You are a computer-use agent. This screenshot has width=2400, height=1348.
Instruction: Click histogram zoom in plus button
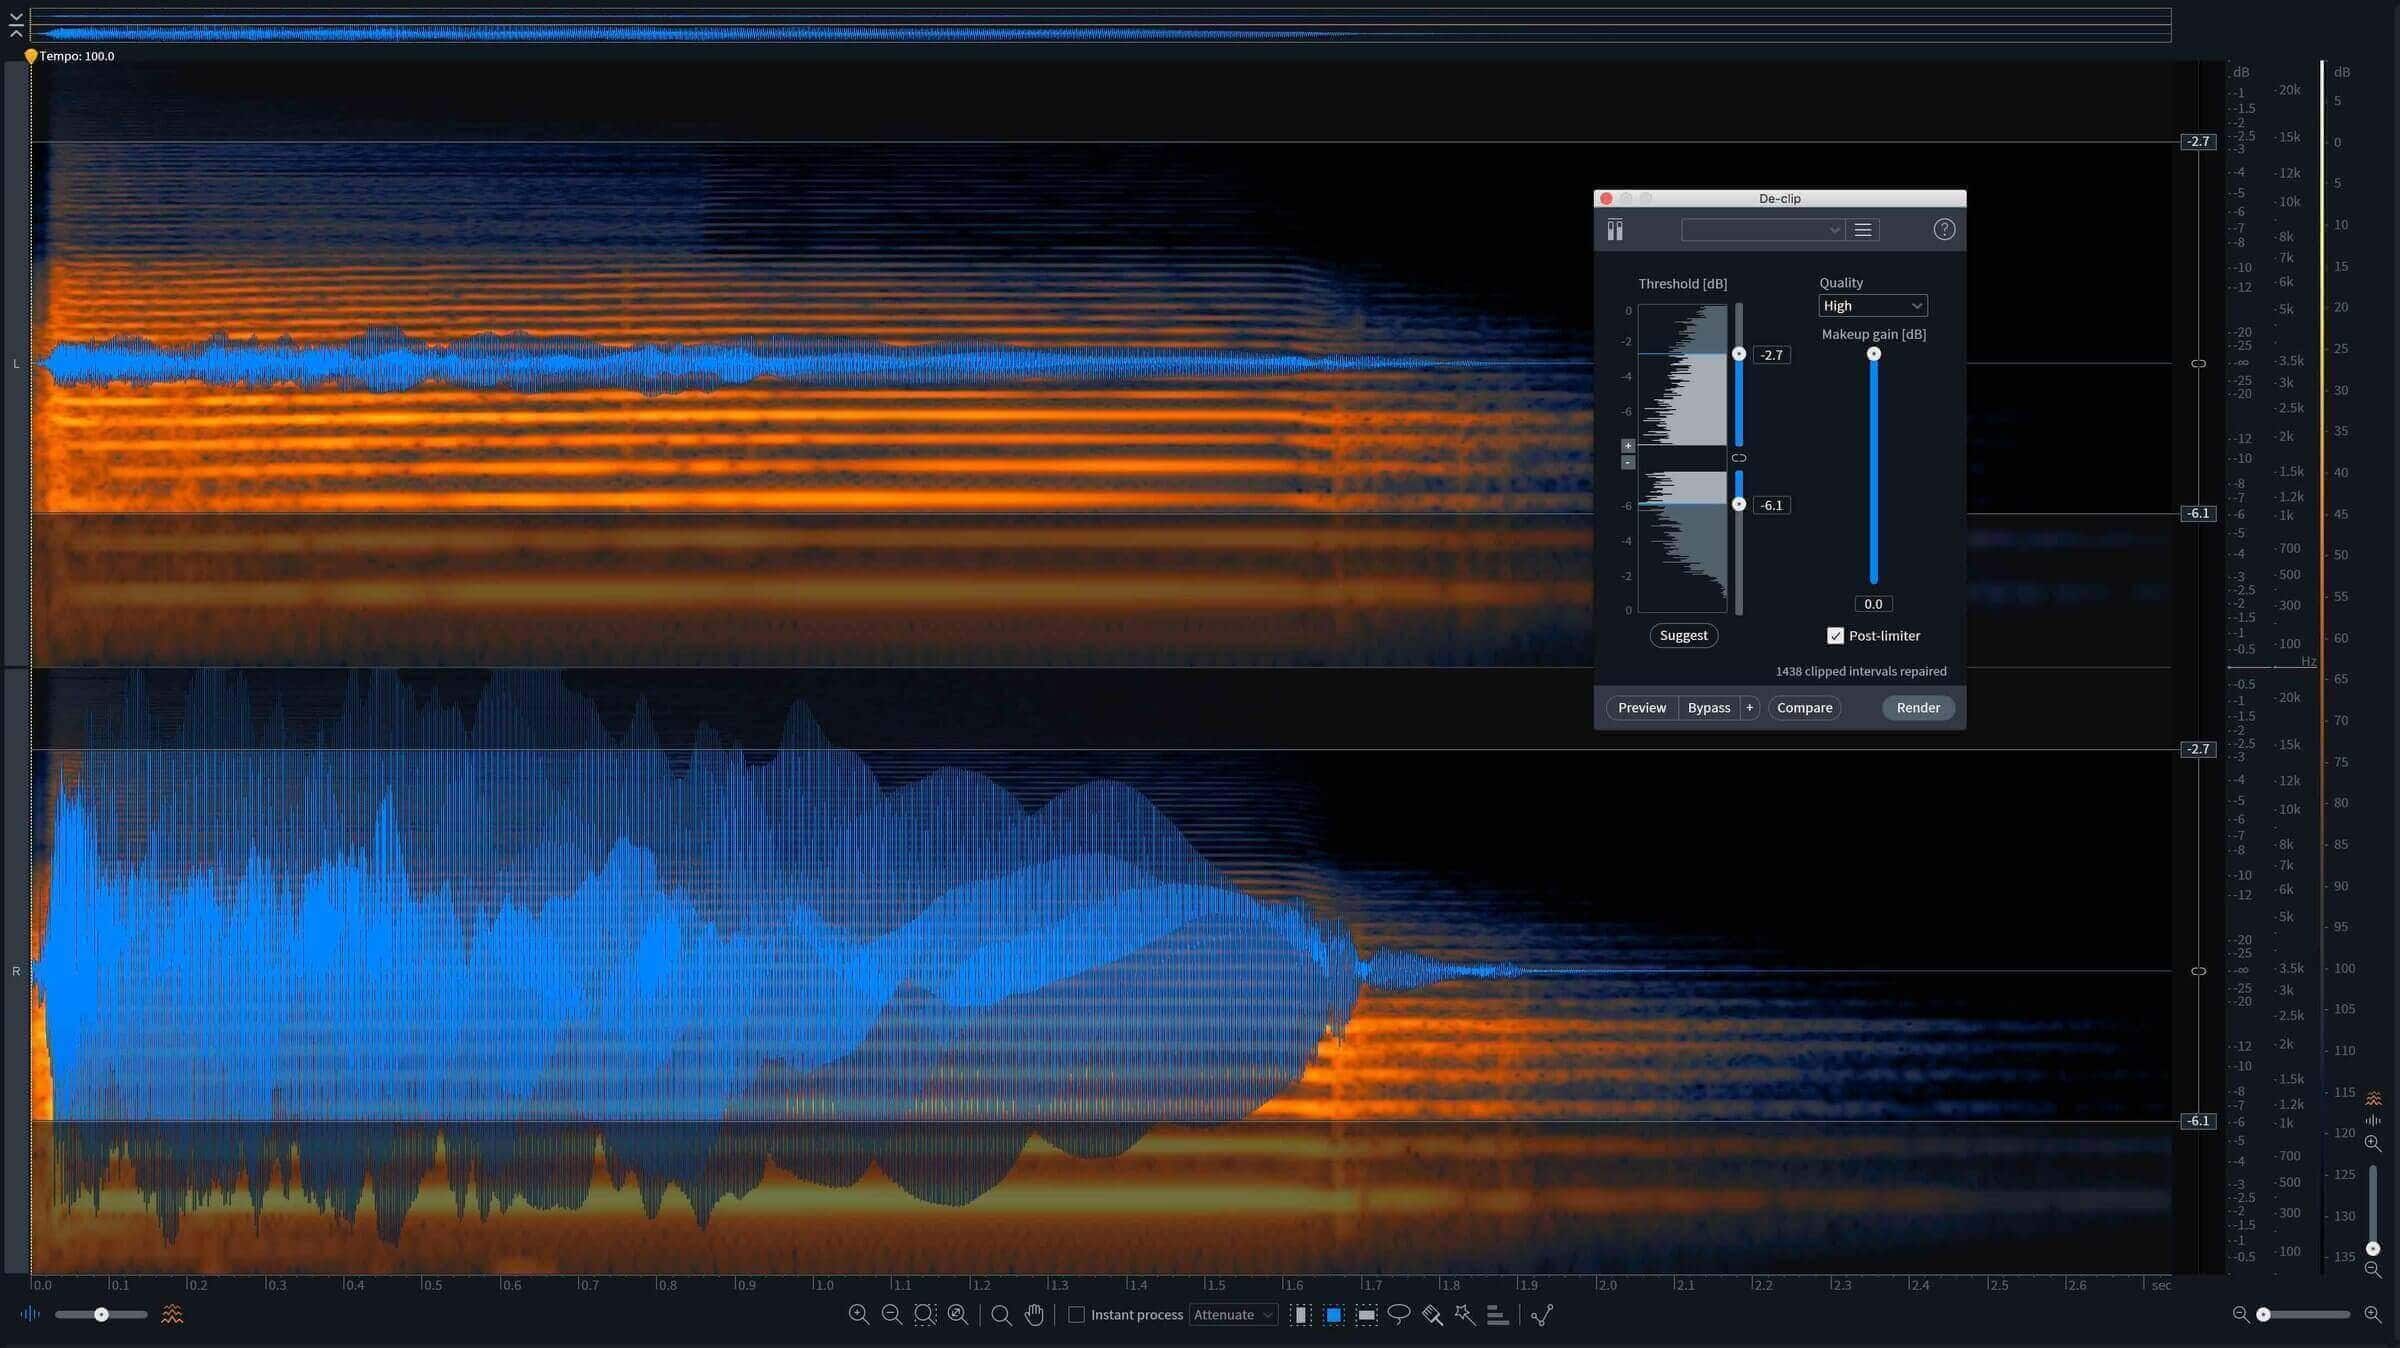[1628, 446]
